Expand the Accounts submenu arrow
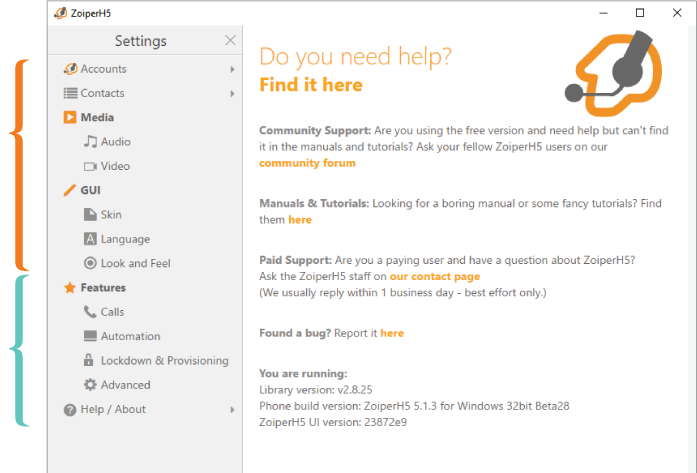 pyautogui.click(x=232, y=69)
